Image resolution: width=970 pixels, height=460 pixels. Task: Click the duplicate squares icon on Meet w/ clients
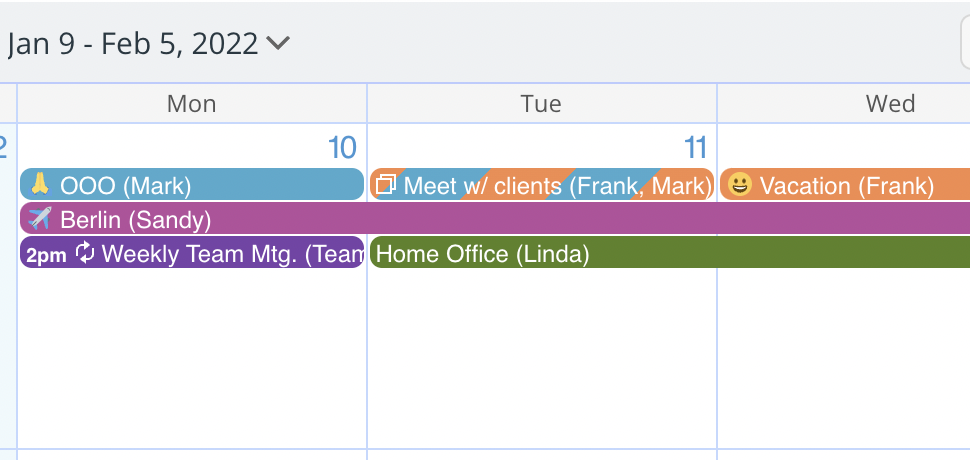coord(386,184)
